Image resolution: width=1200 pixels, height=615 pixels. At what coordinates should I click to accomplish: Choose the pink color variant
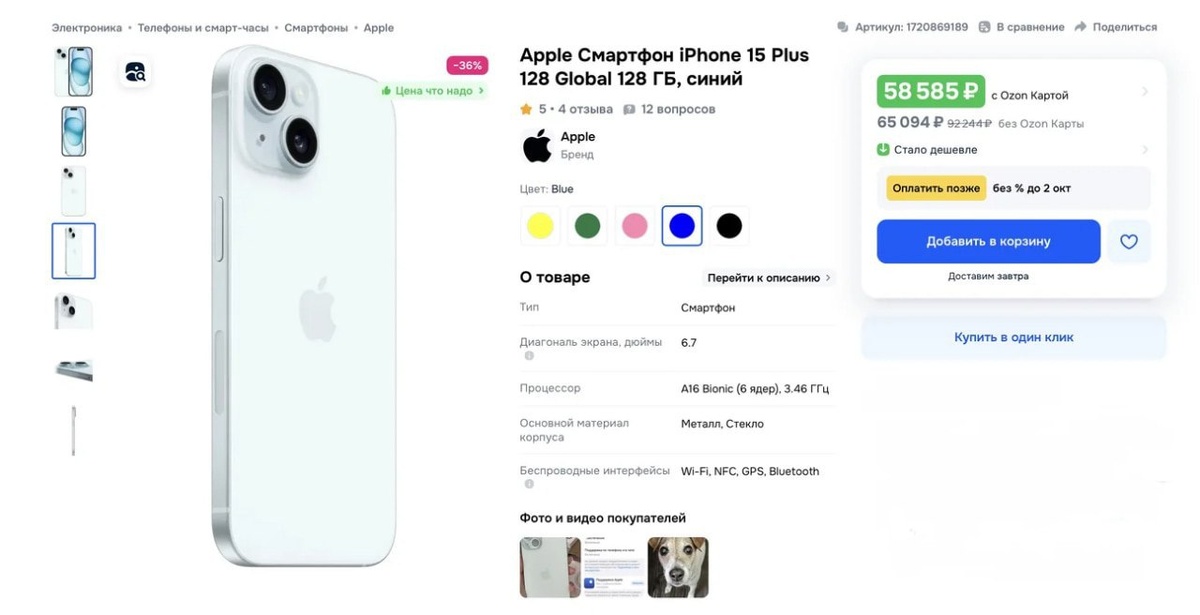click(635, 226)
